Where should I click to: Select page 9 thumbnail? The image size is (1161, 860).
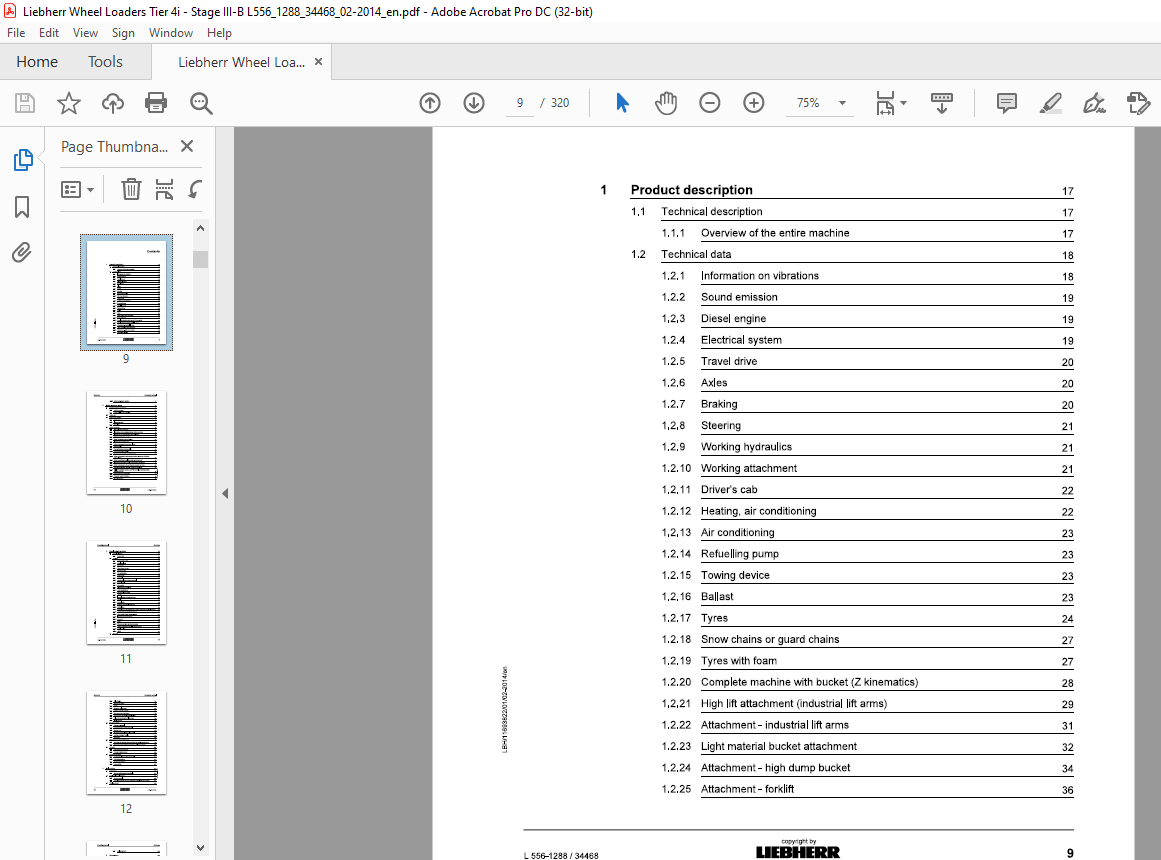point(127,293)
